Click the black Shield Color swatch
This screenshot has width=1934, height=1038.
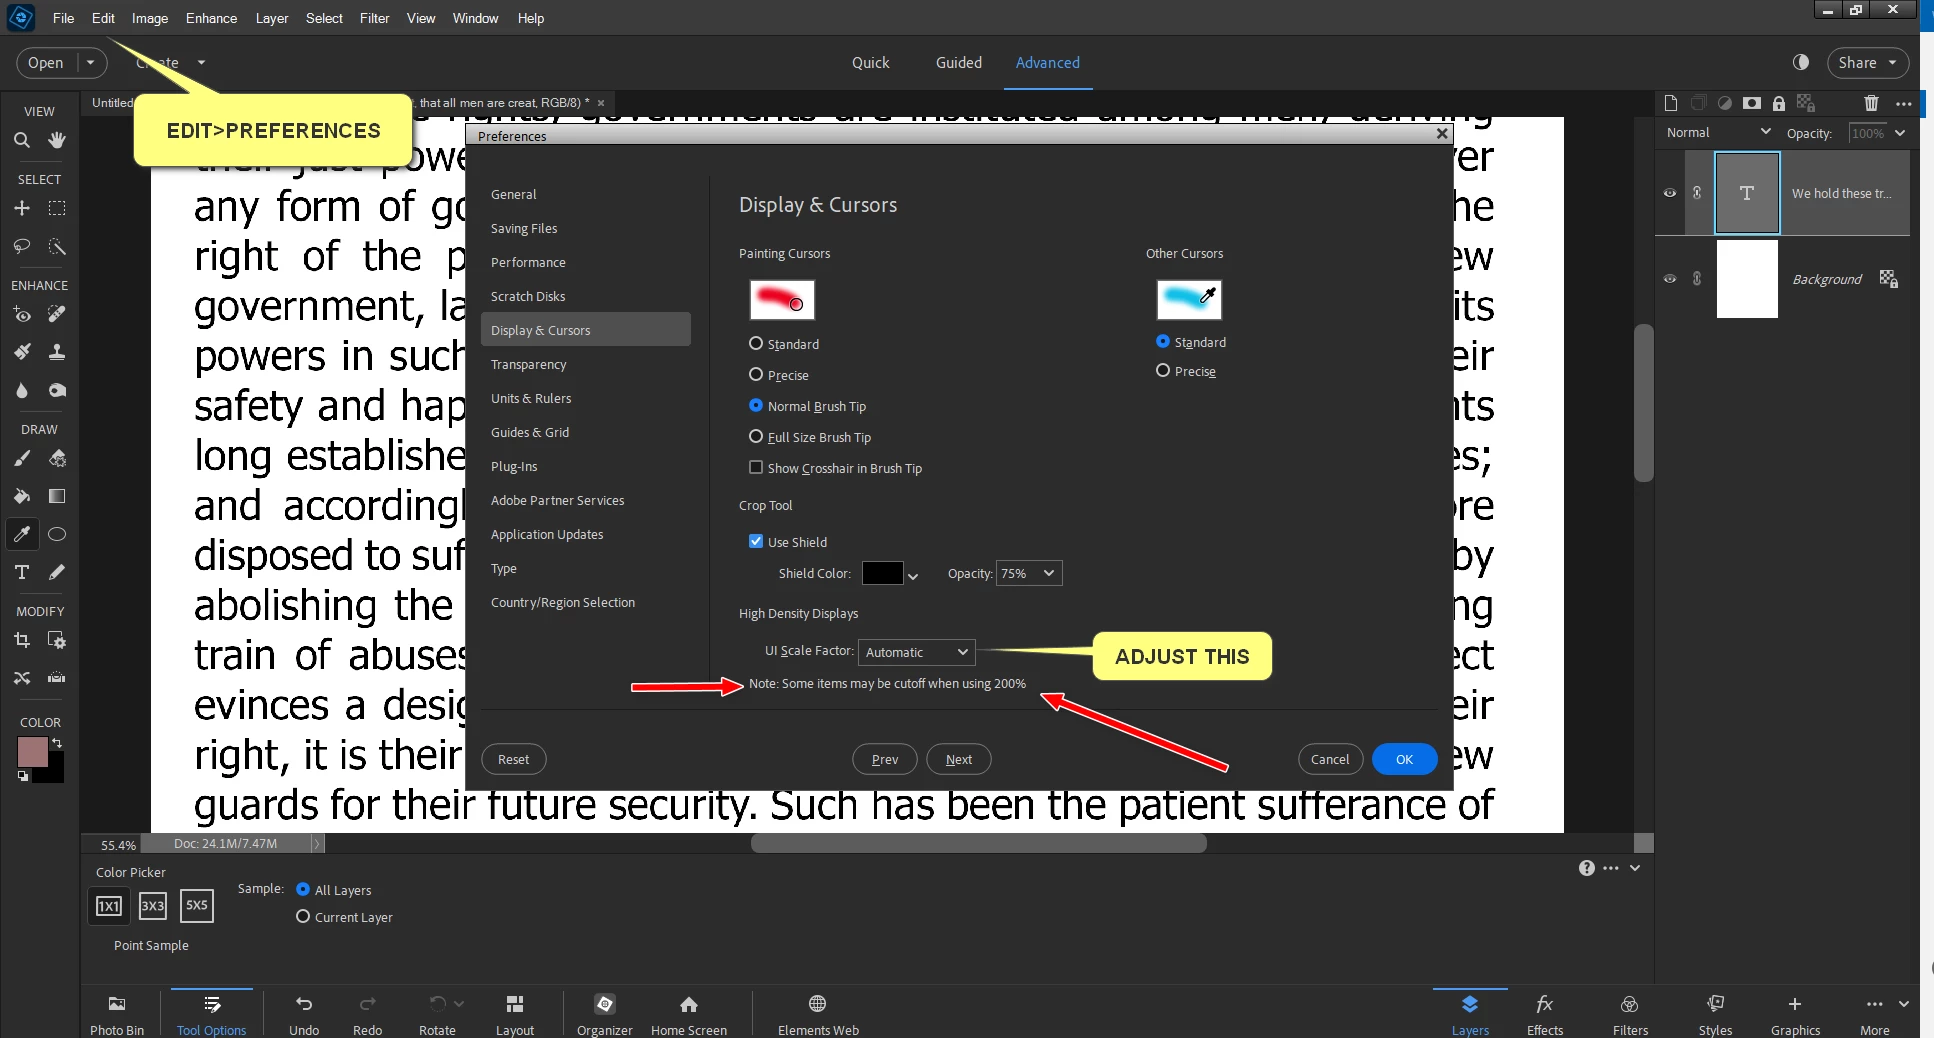tap(882, 573)
